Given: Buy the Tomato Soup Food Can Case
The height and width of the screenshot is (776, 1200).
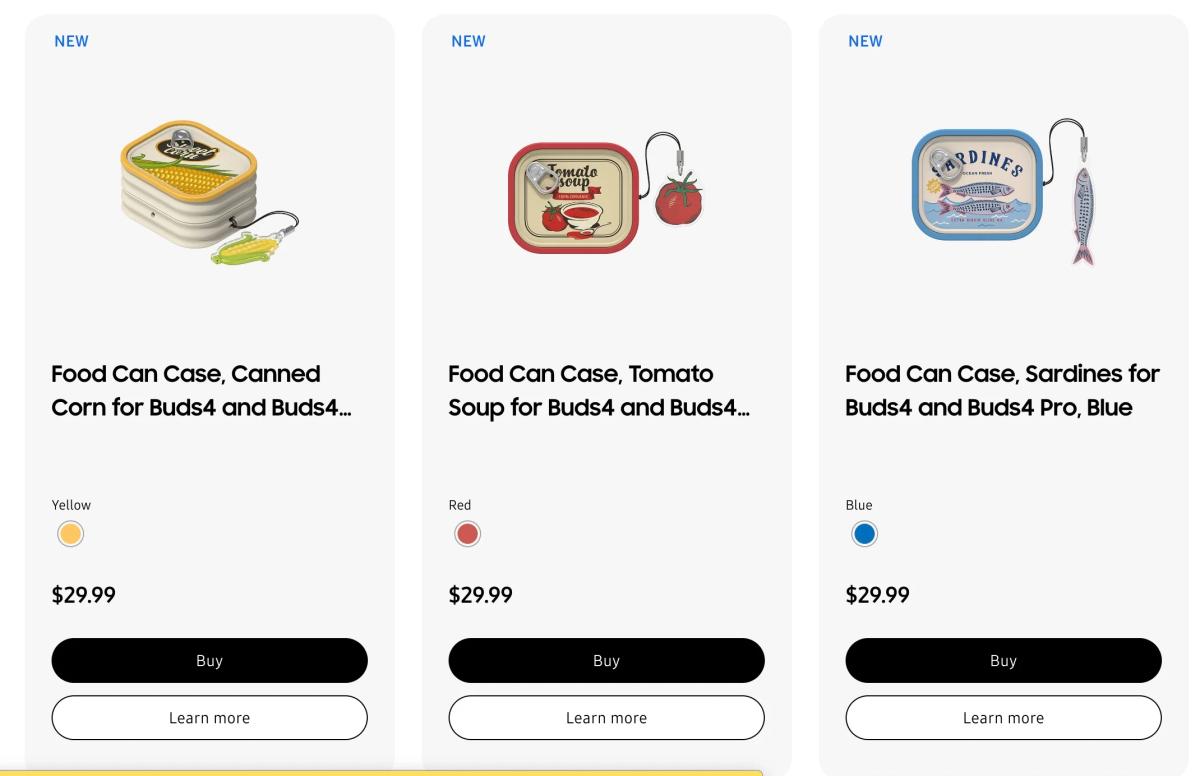Looking at the screenshot, I should click(606, 660).
